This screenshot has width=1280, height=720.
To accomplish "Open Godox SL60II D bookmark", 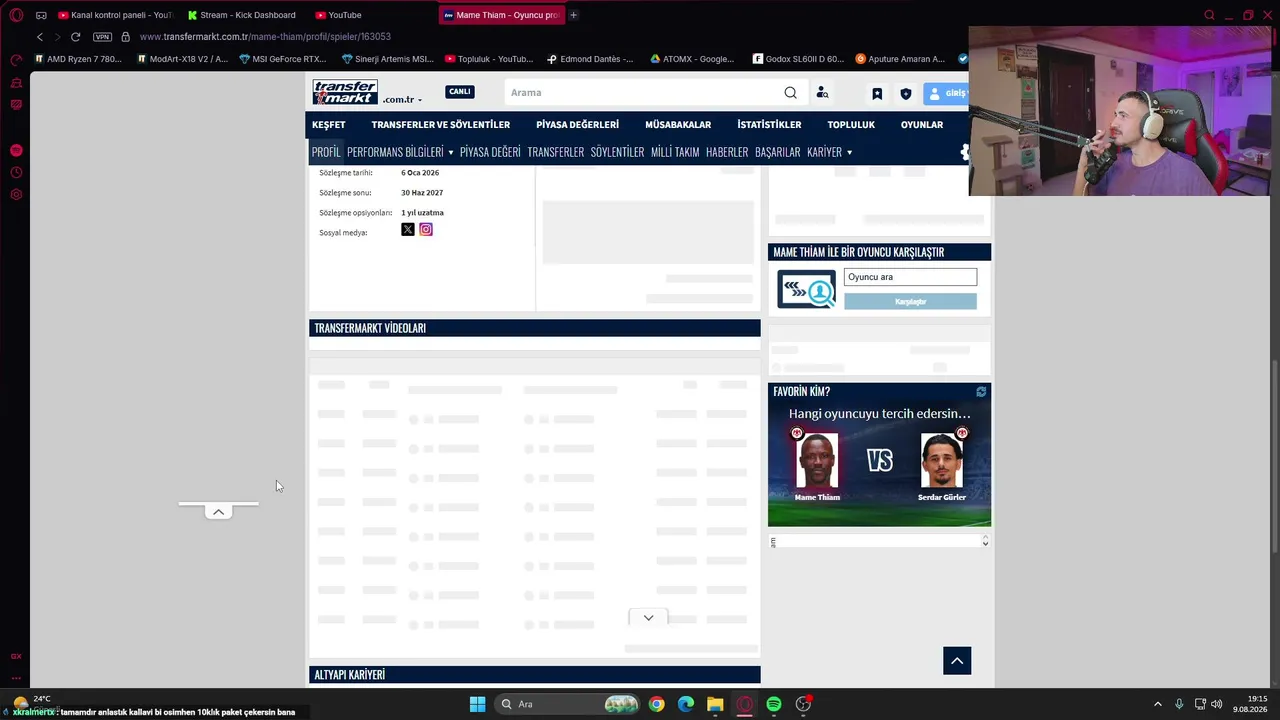I will (x=798, y=59).
